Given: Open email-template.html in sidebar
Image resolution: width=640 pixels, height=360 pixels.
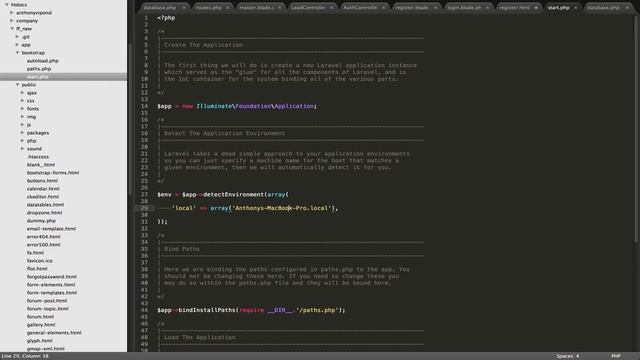Looking at the screenshot, I should click(x=51, y=229).
